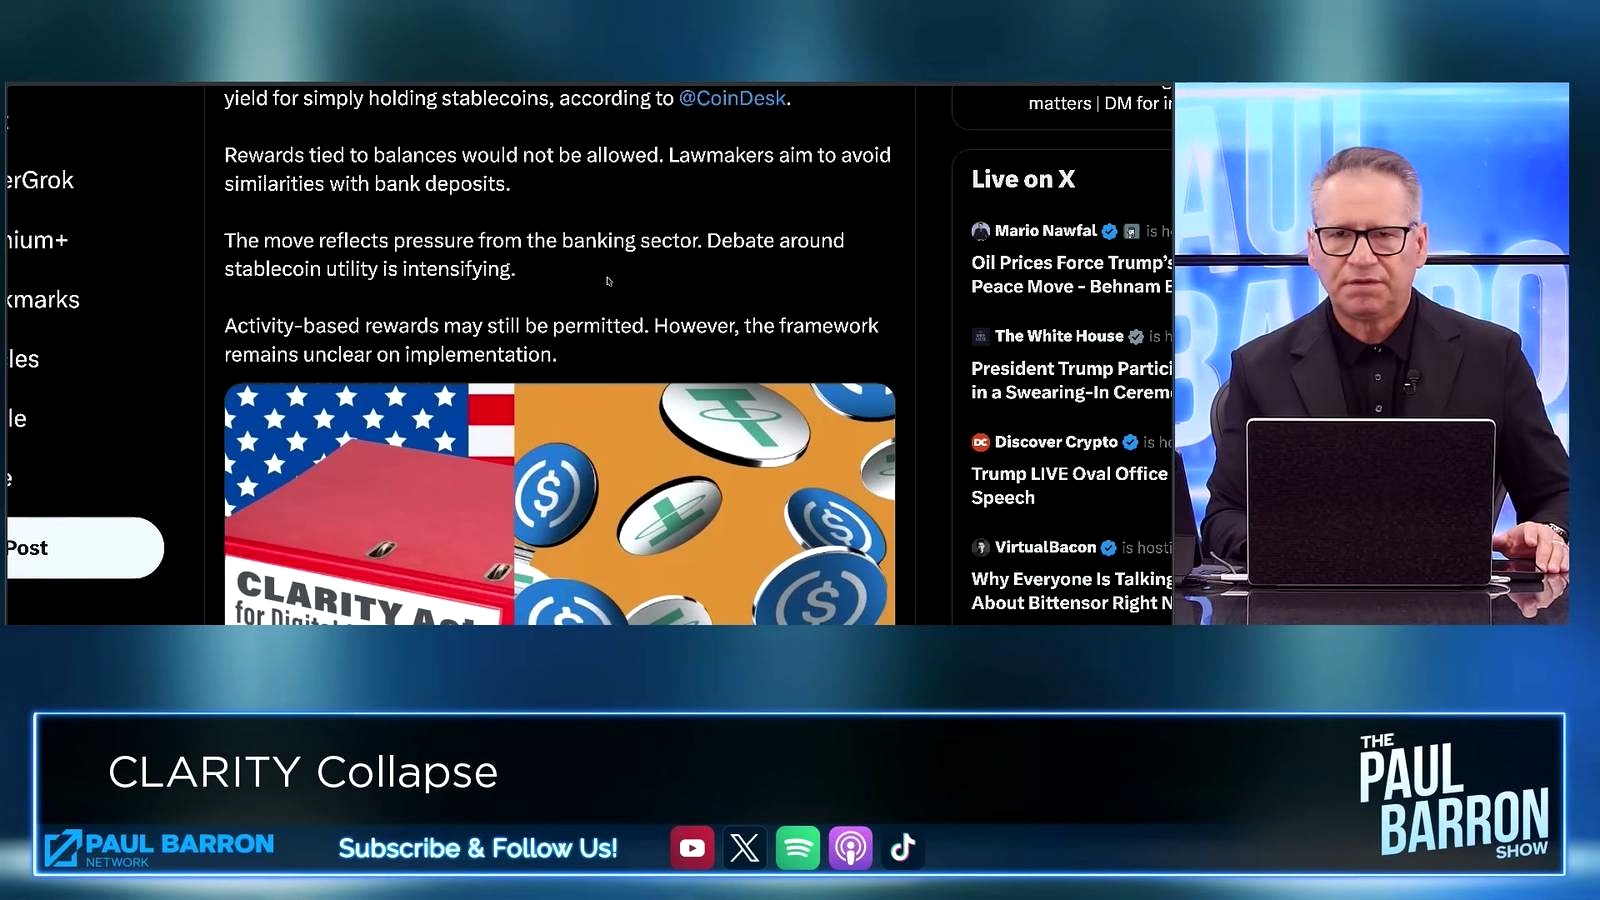Open Mario Nawfal live broadcast
The image size is (1600, 900).
point(1071,258)
